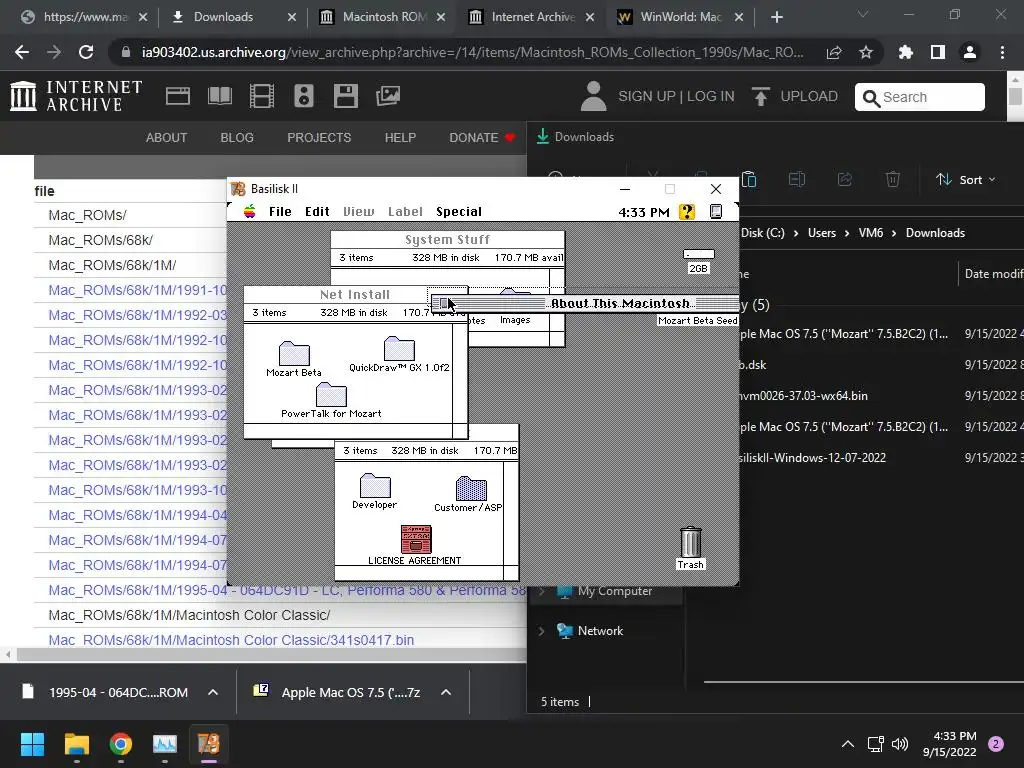Open the BLOG link
The width and height of the screenshot is (1024, 768).
pyautogui.click(x=237, y=138)
